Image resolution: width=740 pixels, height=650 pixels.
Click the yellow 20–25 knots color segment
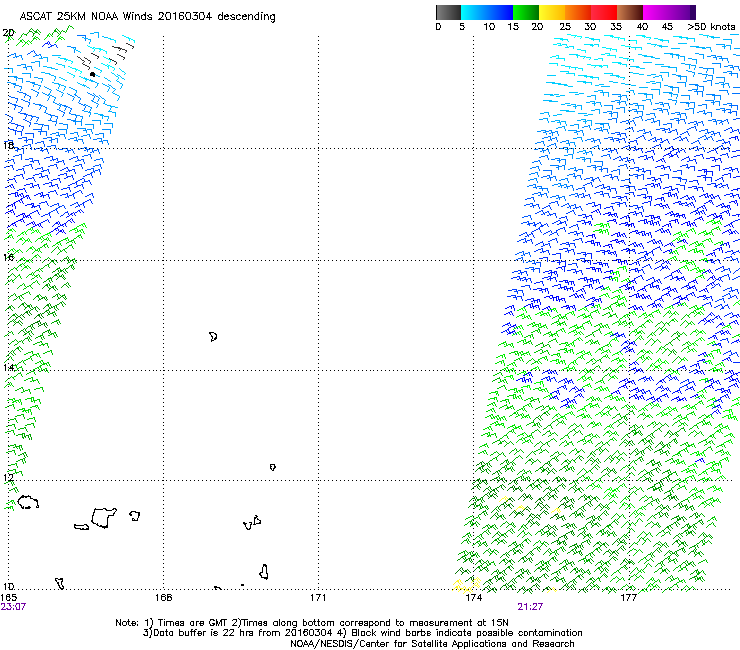(x=552, y=12)
